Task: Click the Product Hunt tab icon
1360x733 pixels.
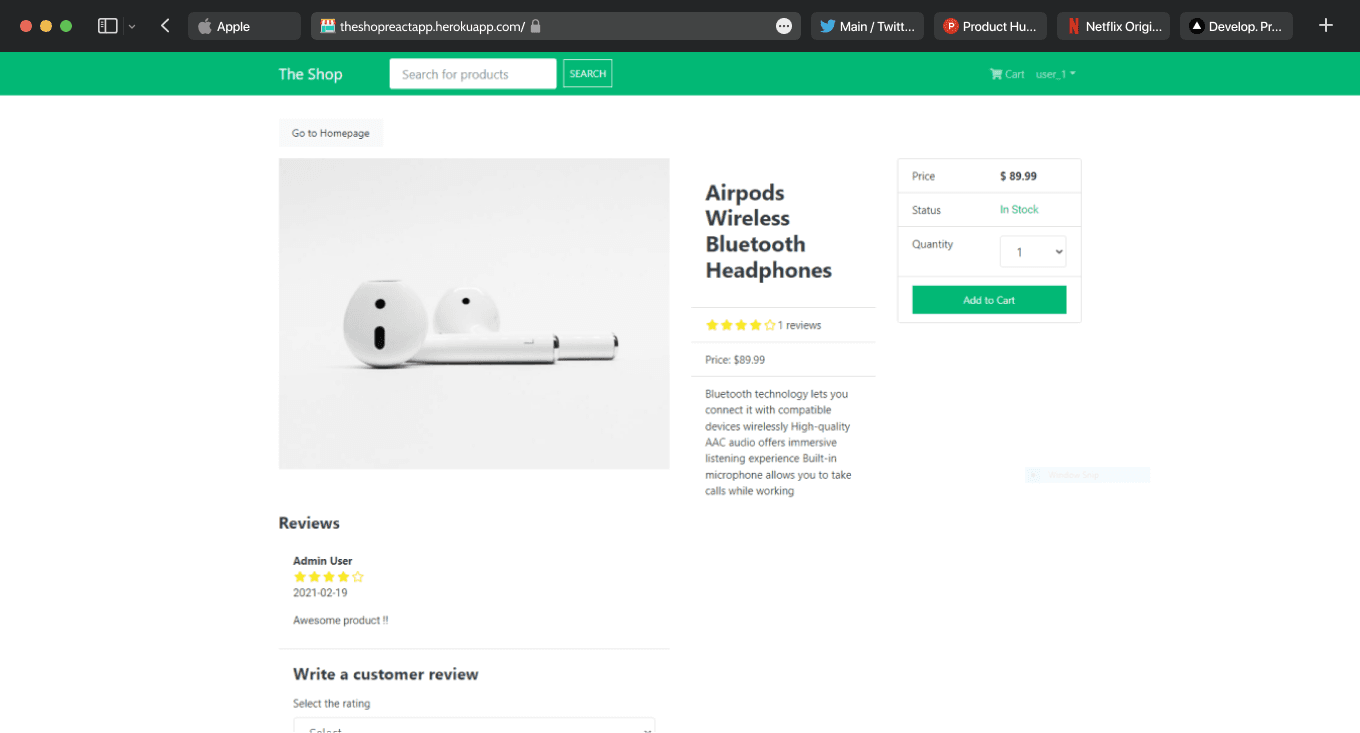Action: 950,26
